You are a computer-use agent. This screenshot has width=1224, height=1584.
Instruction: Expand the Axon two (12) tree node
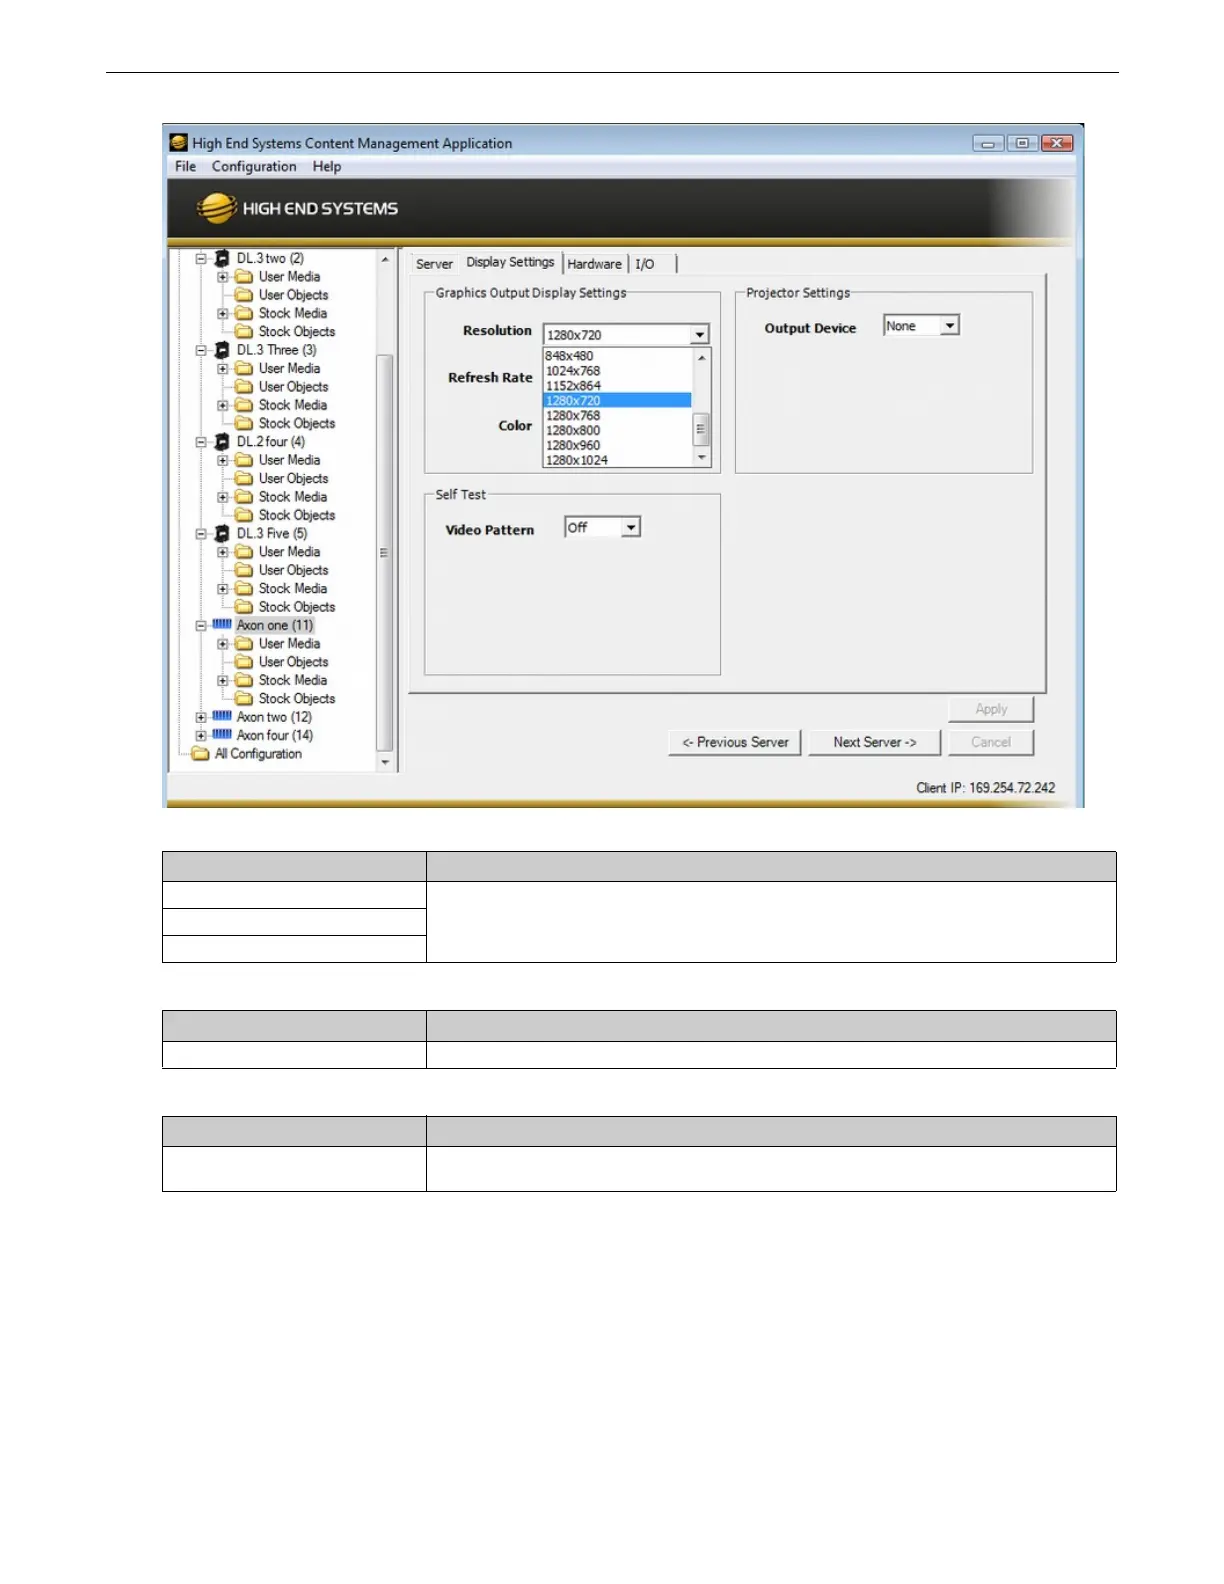(201, 717)
